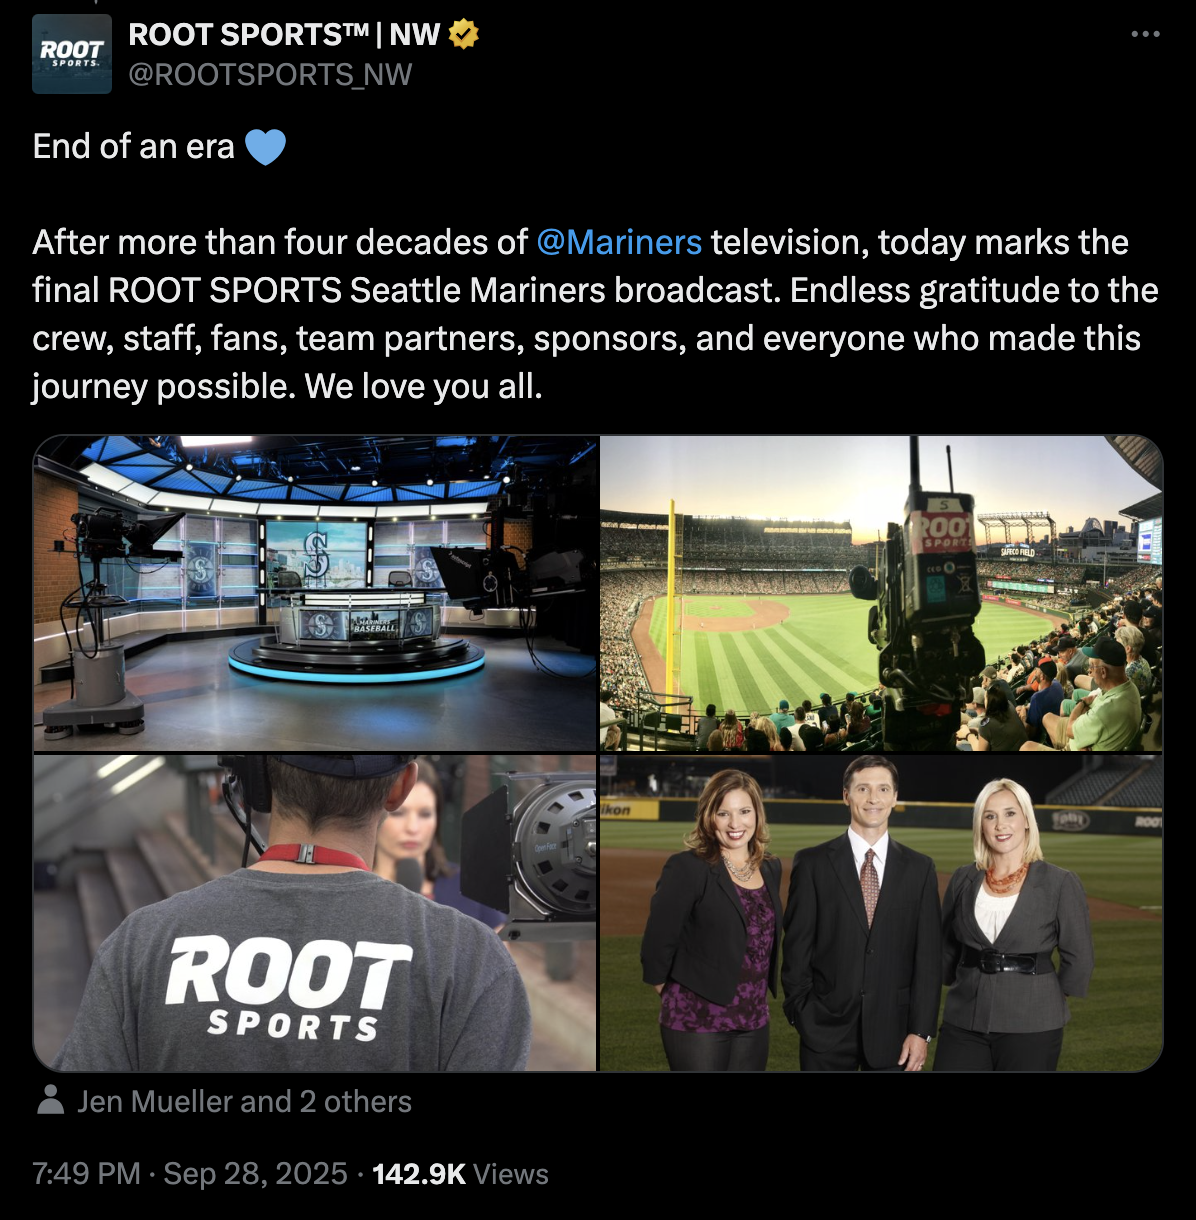Click the gold verified badge
Viewport: 1196px width, 1220px height.
(463, 35)
